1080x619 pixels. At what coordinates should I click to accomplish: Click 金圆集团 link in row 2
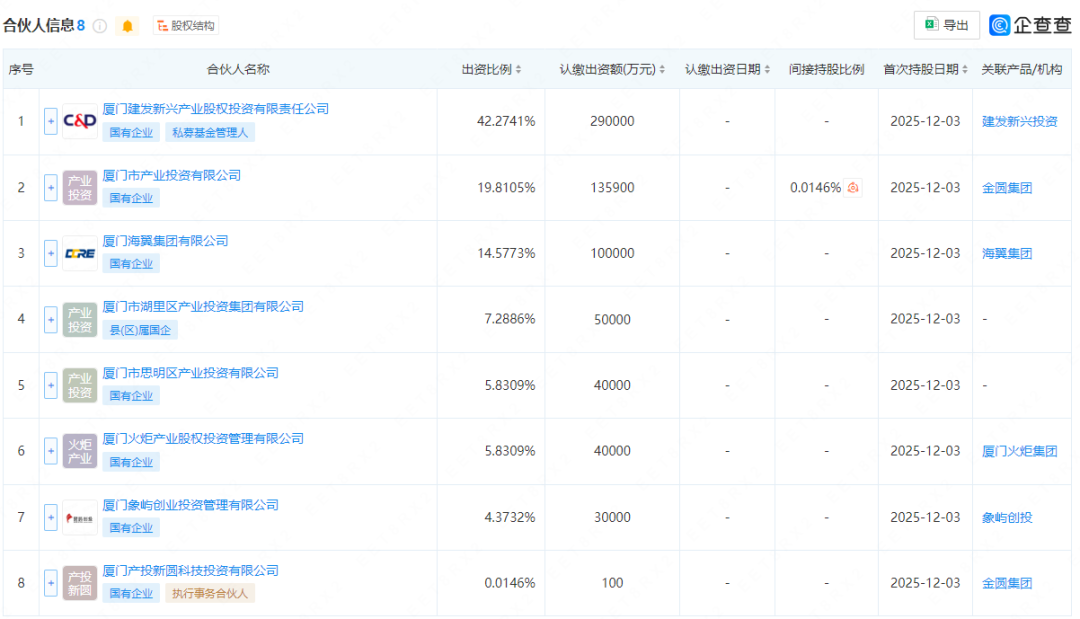pyautogui.click(x=1007, y=187)
